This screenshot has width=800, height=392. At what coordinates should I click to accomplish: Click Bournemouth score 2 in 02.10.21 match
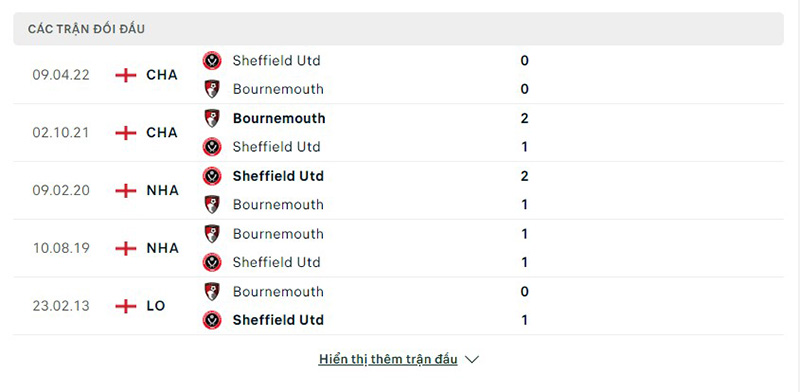[x=524, y=118]
